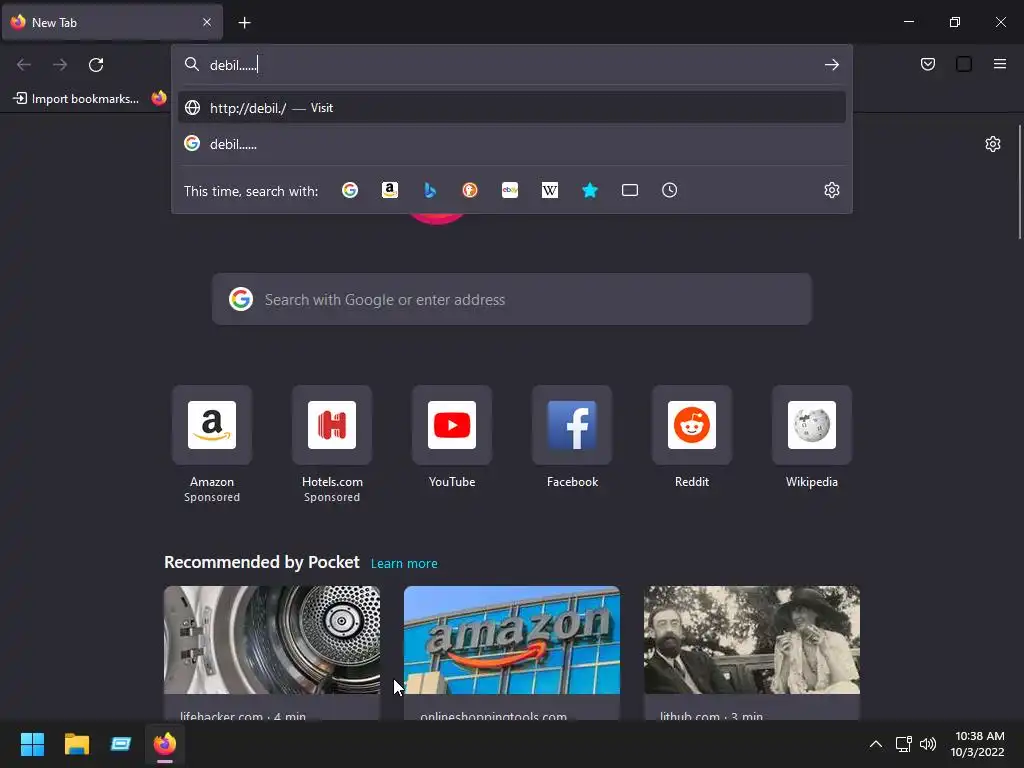
Task: Search in open Tabs icon
Action: coord(630,190)
